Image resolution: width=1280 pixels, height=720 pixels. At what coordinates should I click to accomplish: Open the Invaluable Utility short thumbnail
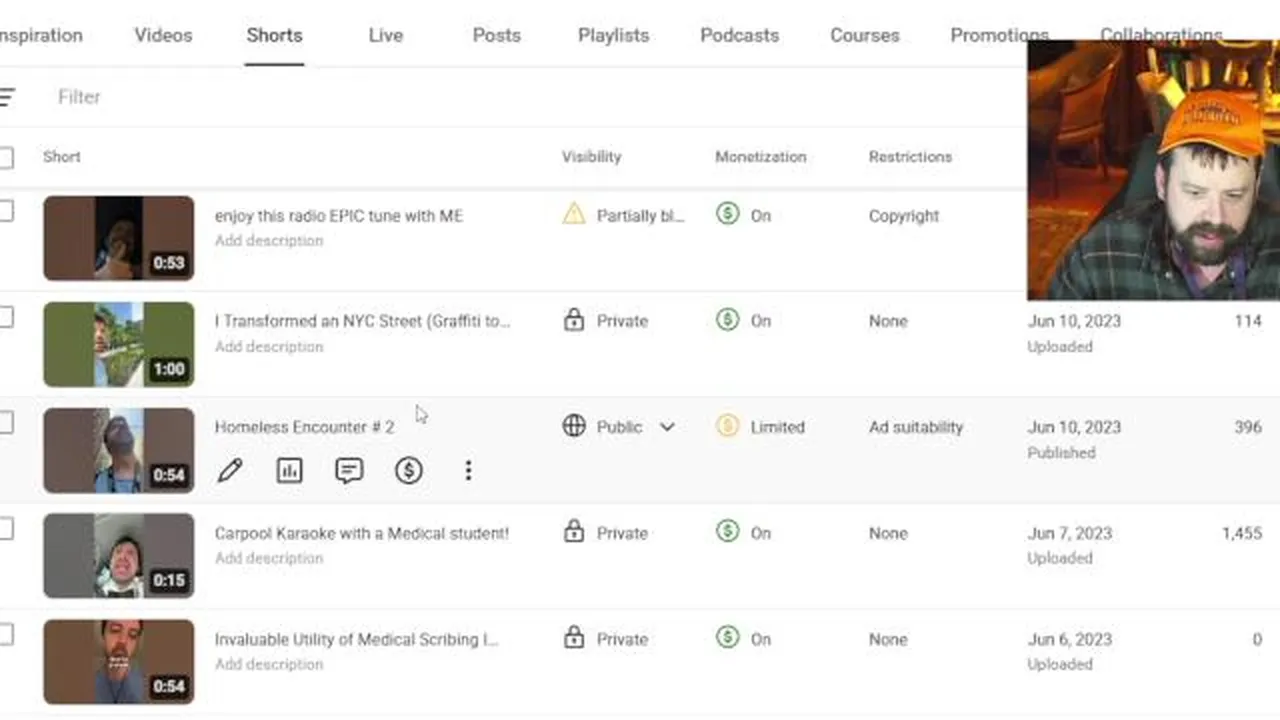click(118, 662)
